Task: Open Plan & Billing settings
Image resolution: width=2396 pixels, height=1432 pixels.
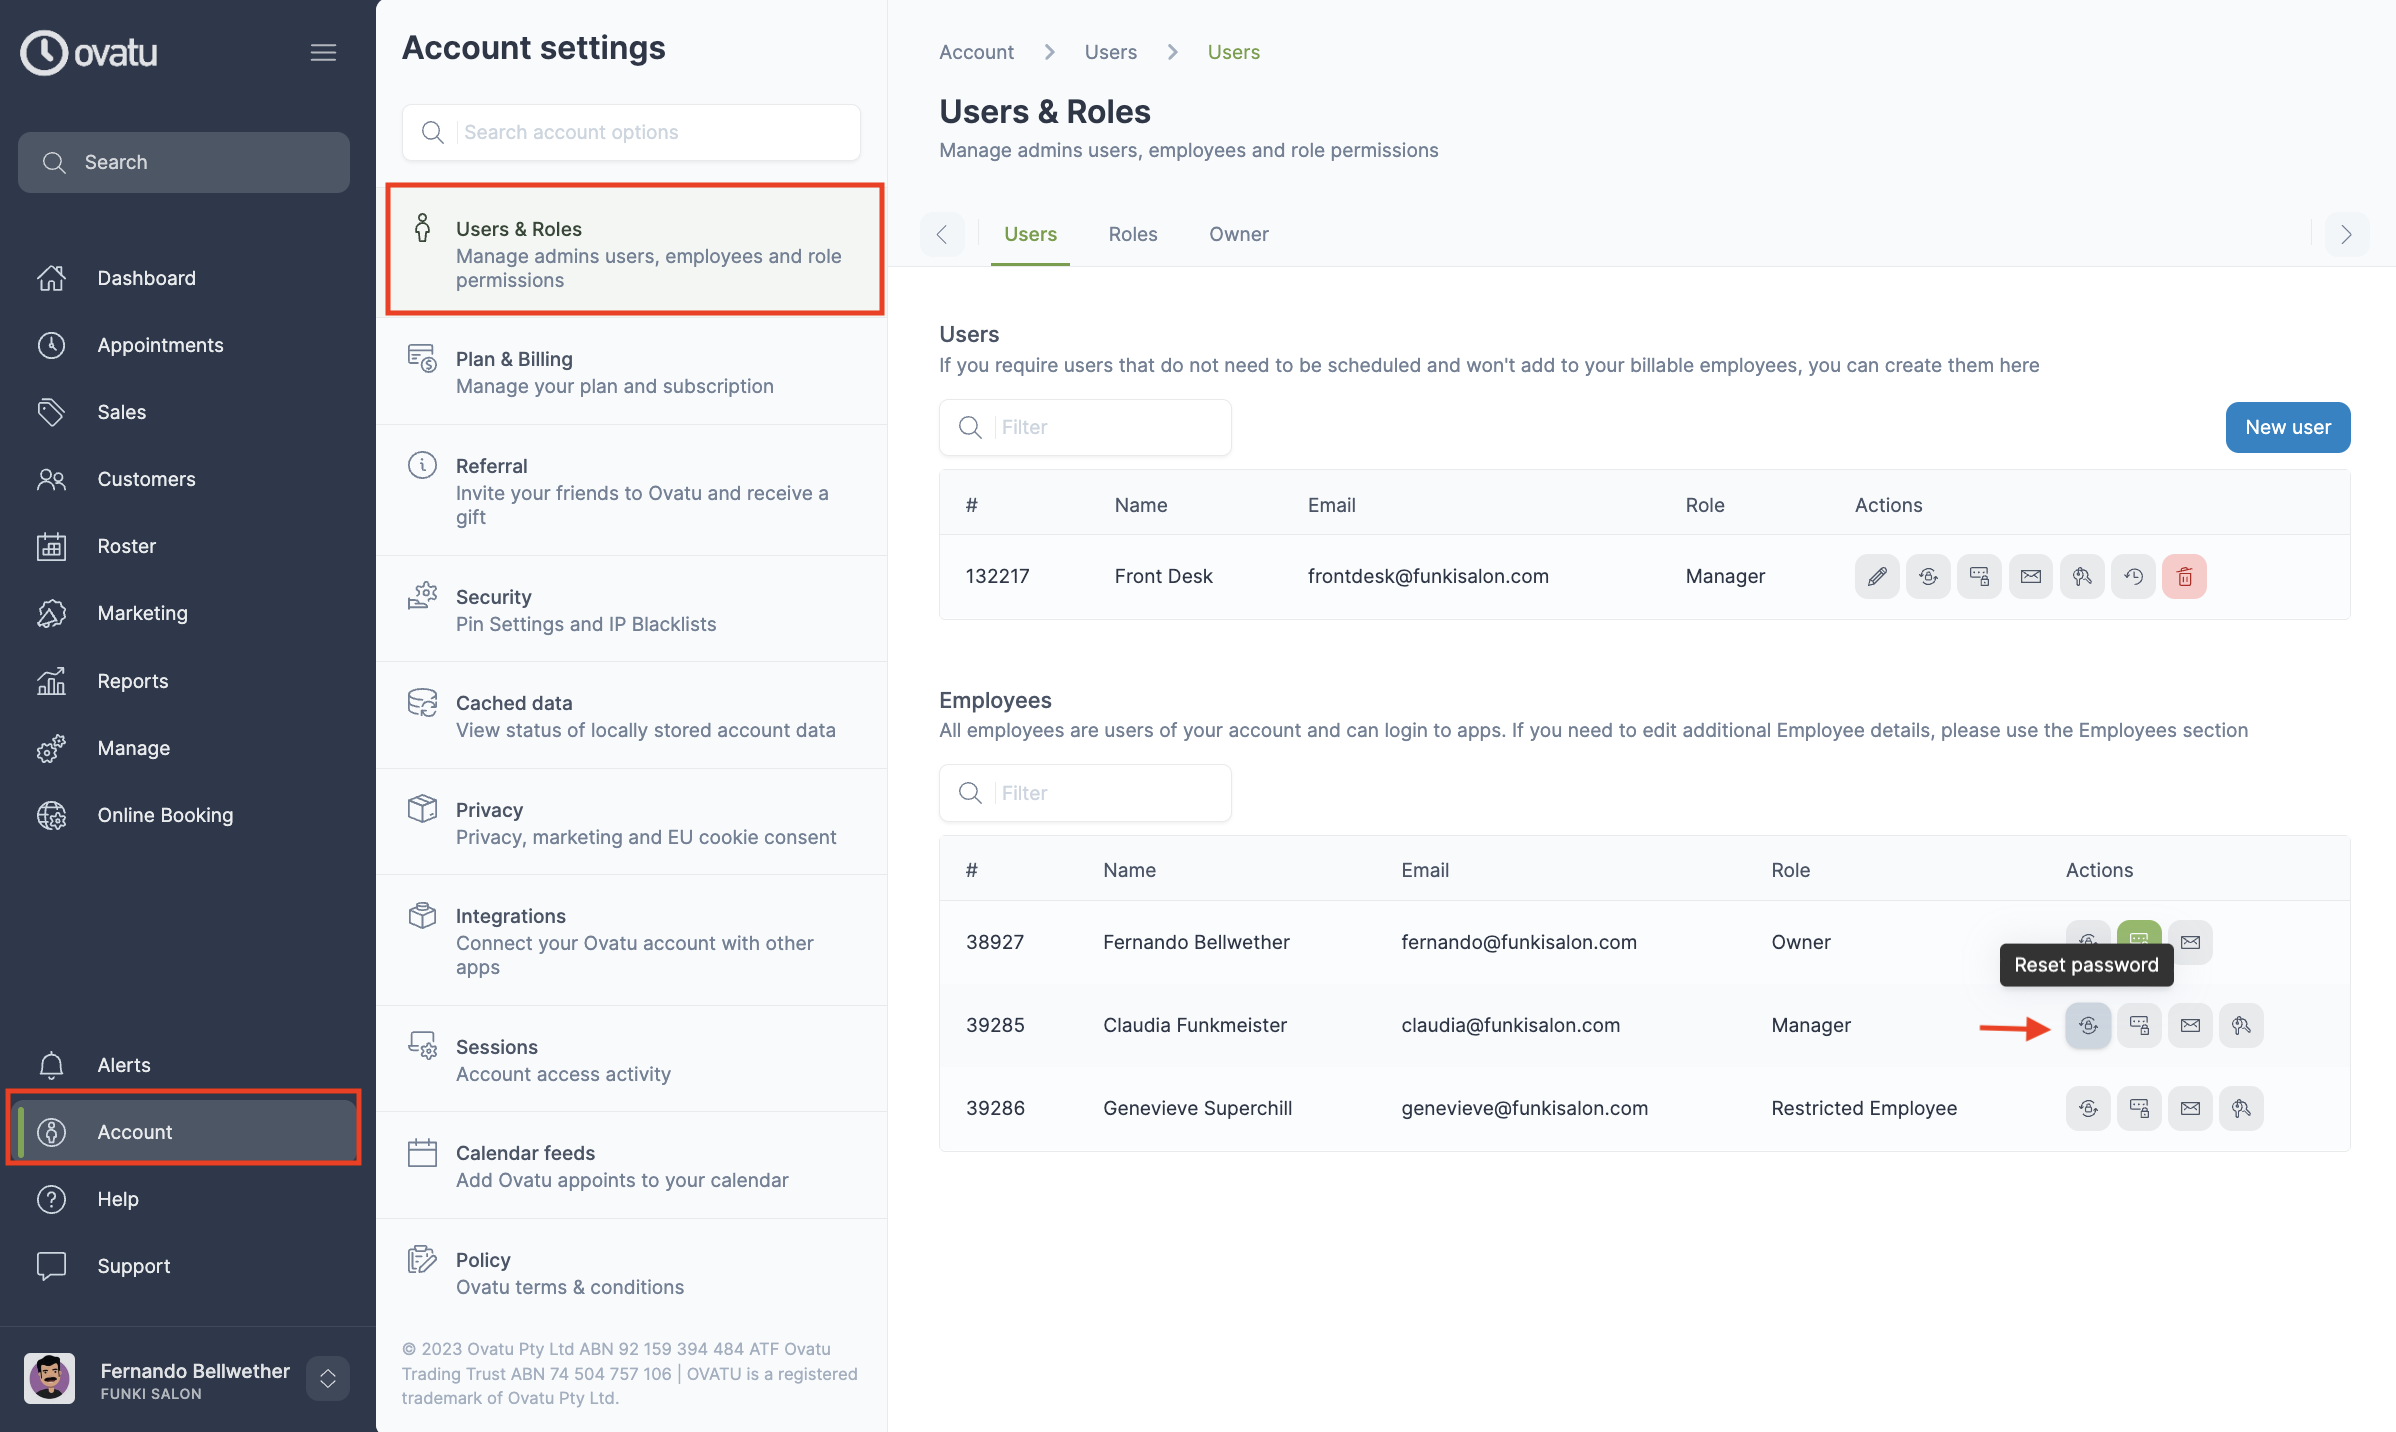Action: pyautogui.click(x=631, y=372)
